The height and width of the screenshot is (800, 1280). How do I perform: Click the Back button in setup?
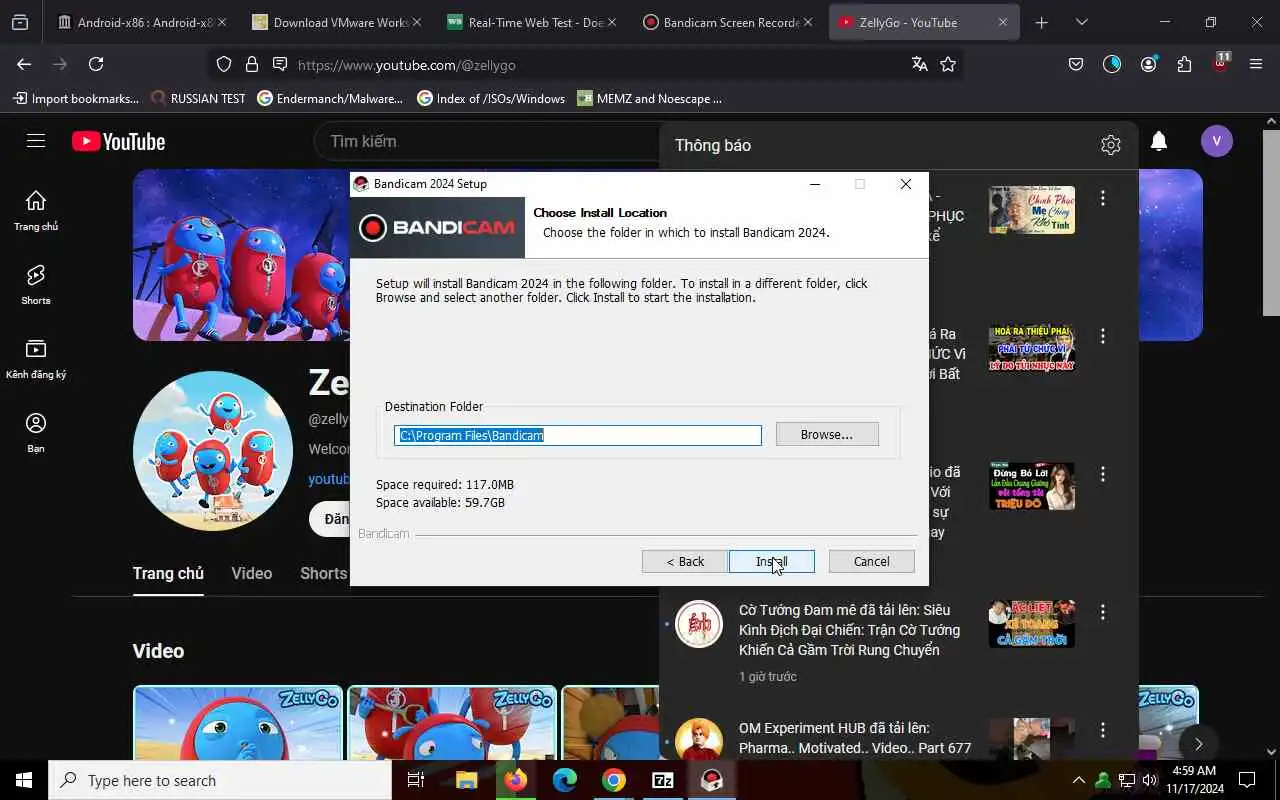[685, 561]
